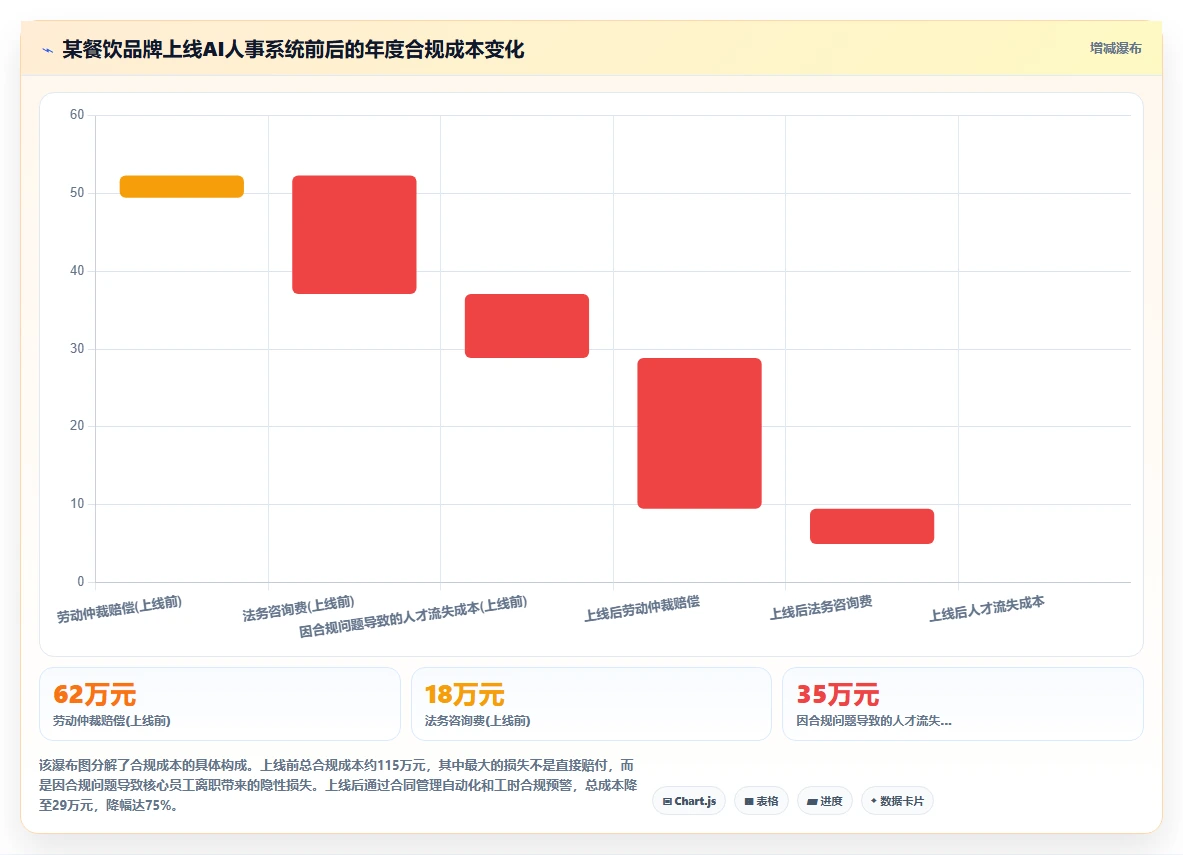Click x-axis label 法务咨询费(上线前)
1183x855 pixels.
click(298, 608)
